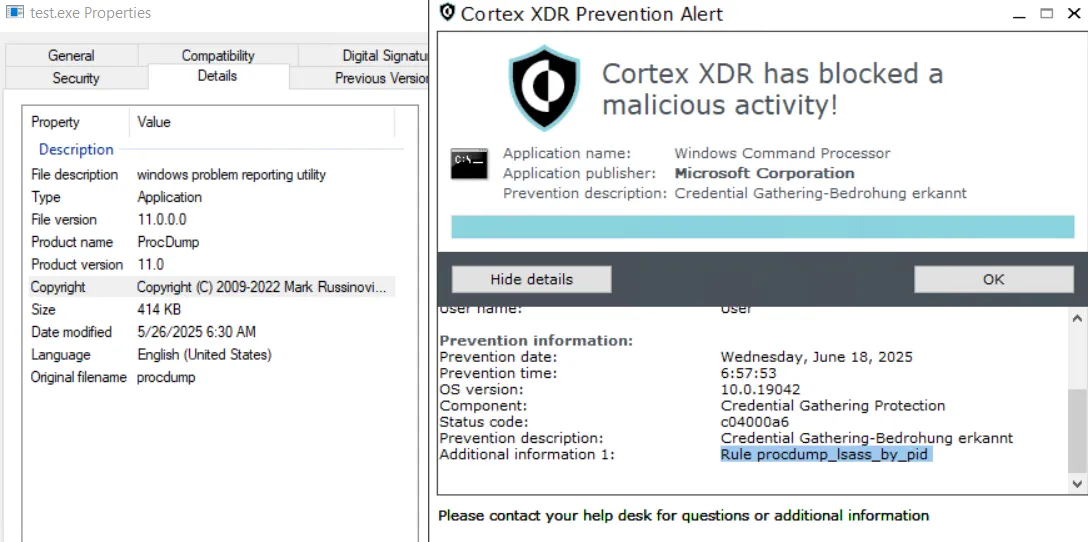Open the Compatibility tab
The width and height of the screenshot is (1088, 542).
pos(218,56)
